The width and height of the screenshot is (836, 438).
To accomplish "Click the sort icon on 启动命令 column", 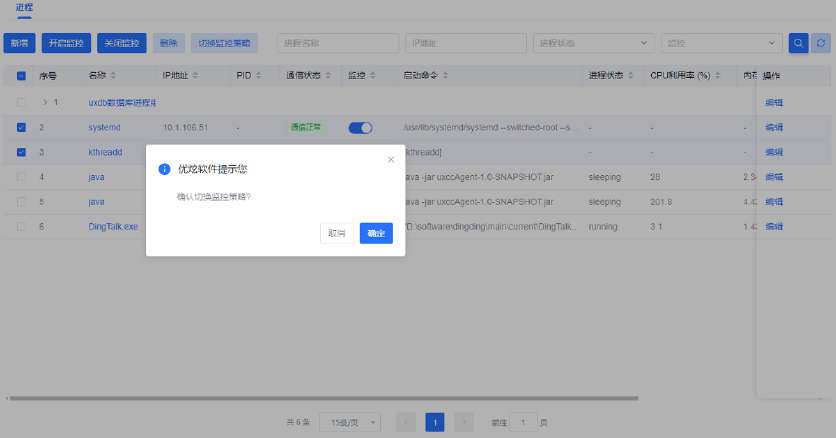I will point(443,75).
